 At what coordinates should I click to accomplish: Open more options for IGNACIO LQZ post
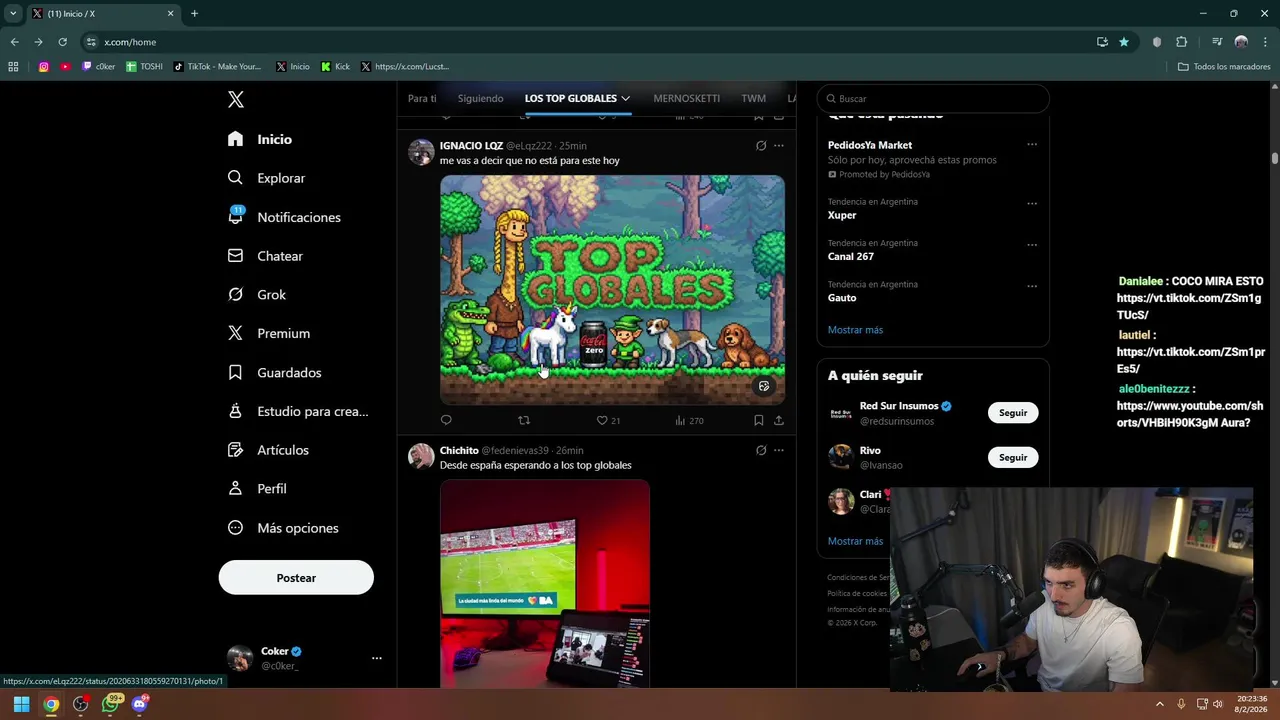(779, 146)
